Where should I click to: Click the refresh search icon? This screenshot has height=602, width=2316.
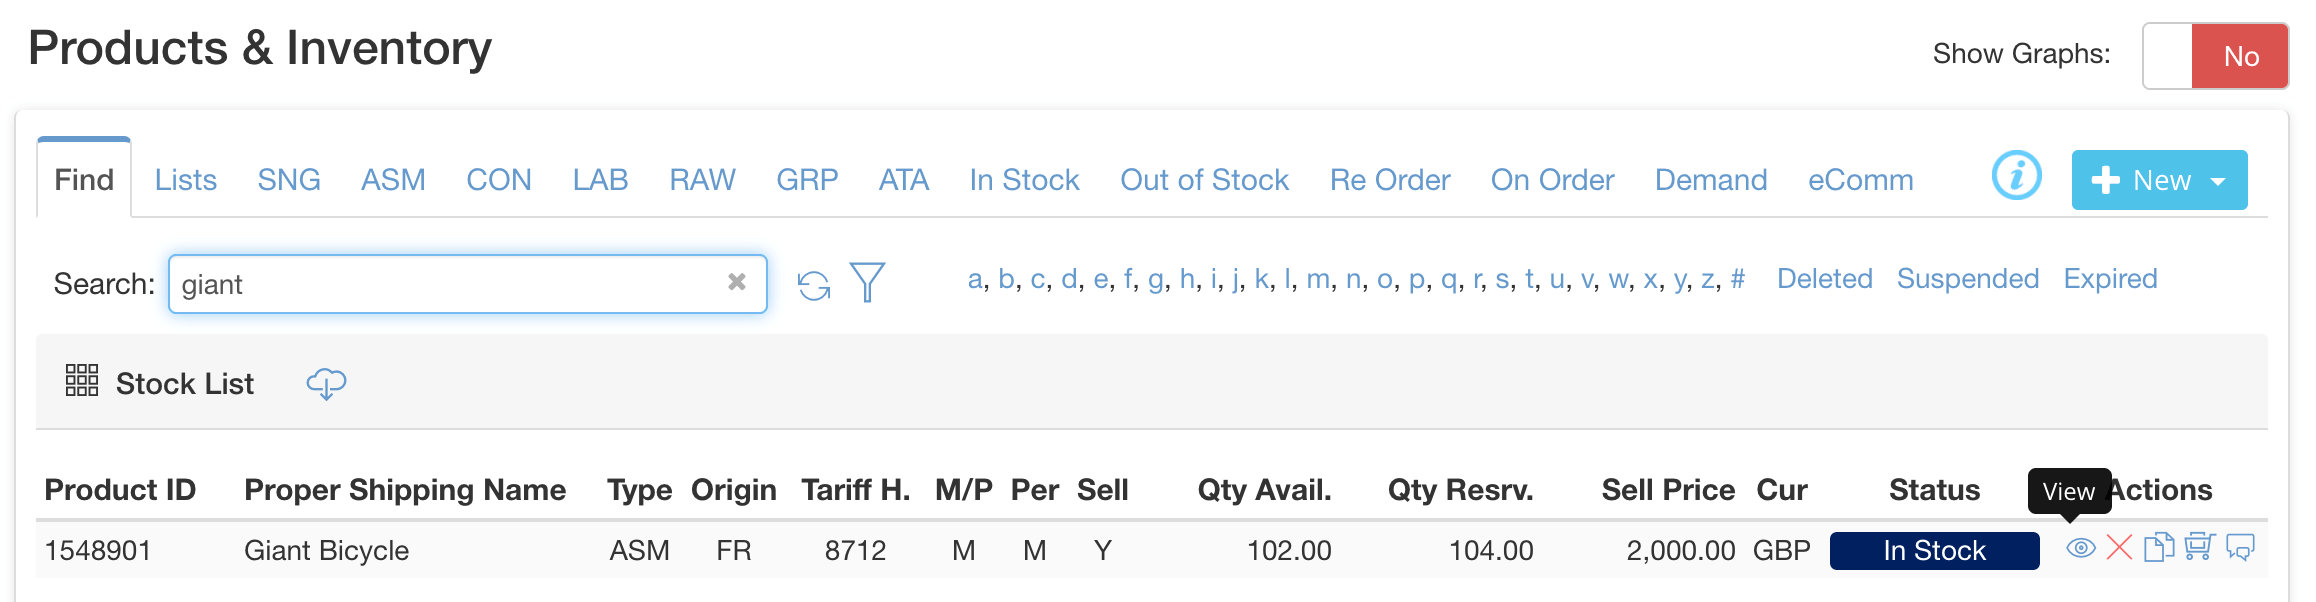click(814, 285)
